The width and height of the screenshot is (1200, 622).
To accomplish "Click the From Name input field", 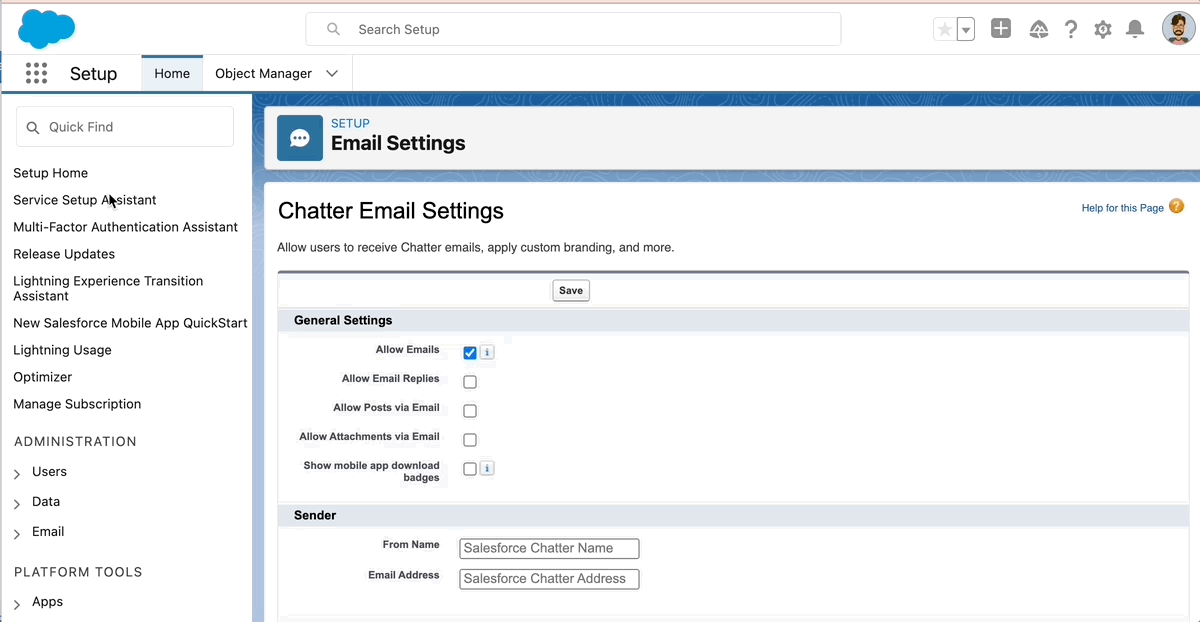I will (549, 548).
